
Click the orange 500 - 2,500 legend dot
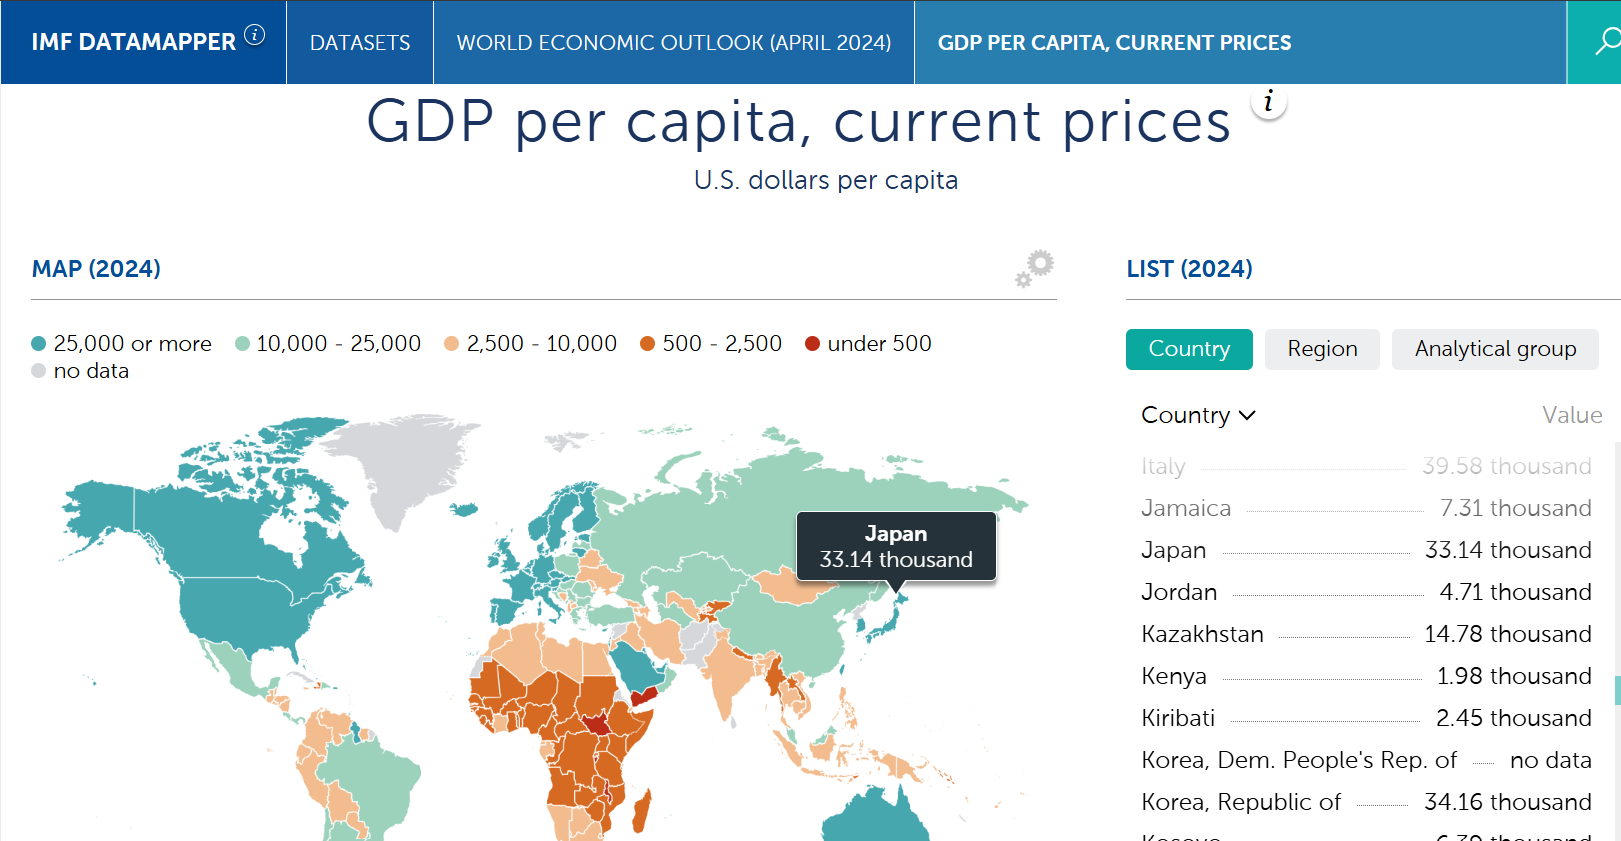(648, 344)
